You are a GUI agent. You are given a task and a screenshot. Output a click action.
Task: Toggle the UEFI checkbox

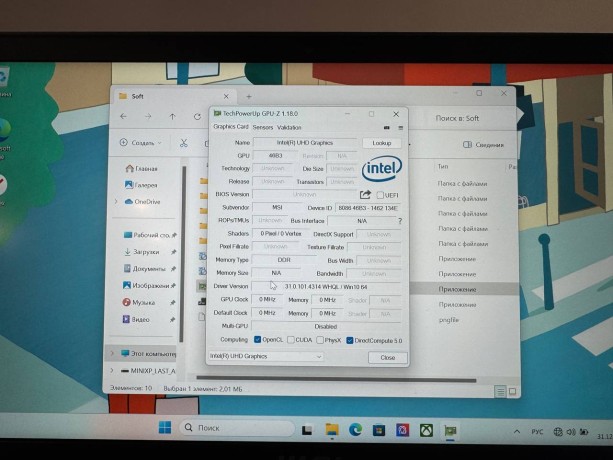380,195
